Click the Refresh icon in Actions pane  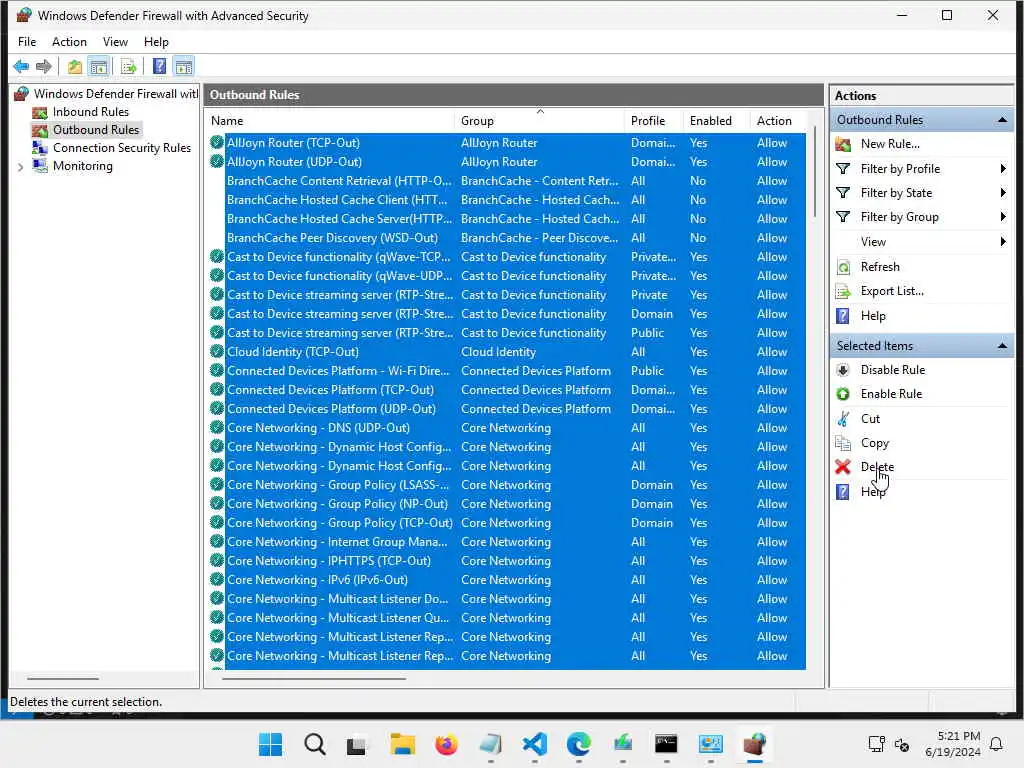(x=843, y=266)
